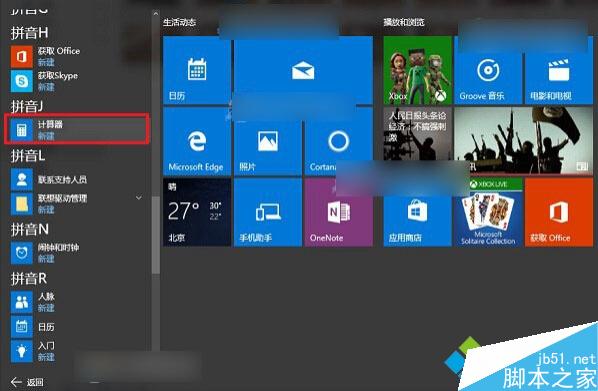This screenshot has height=391, width=598.
Task: Launch the OneNote tile
Action: [338, 212]
